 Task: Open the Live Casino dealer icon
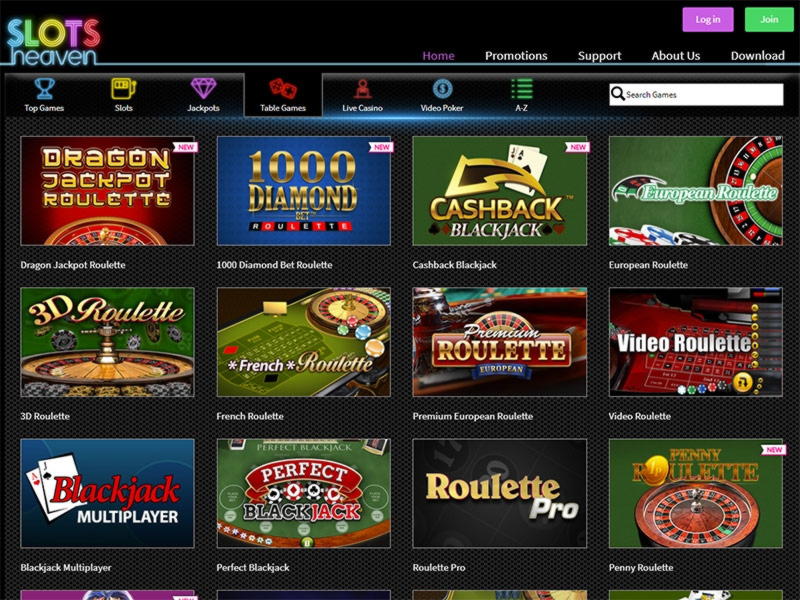(362, 89)
